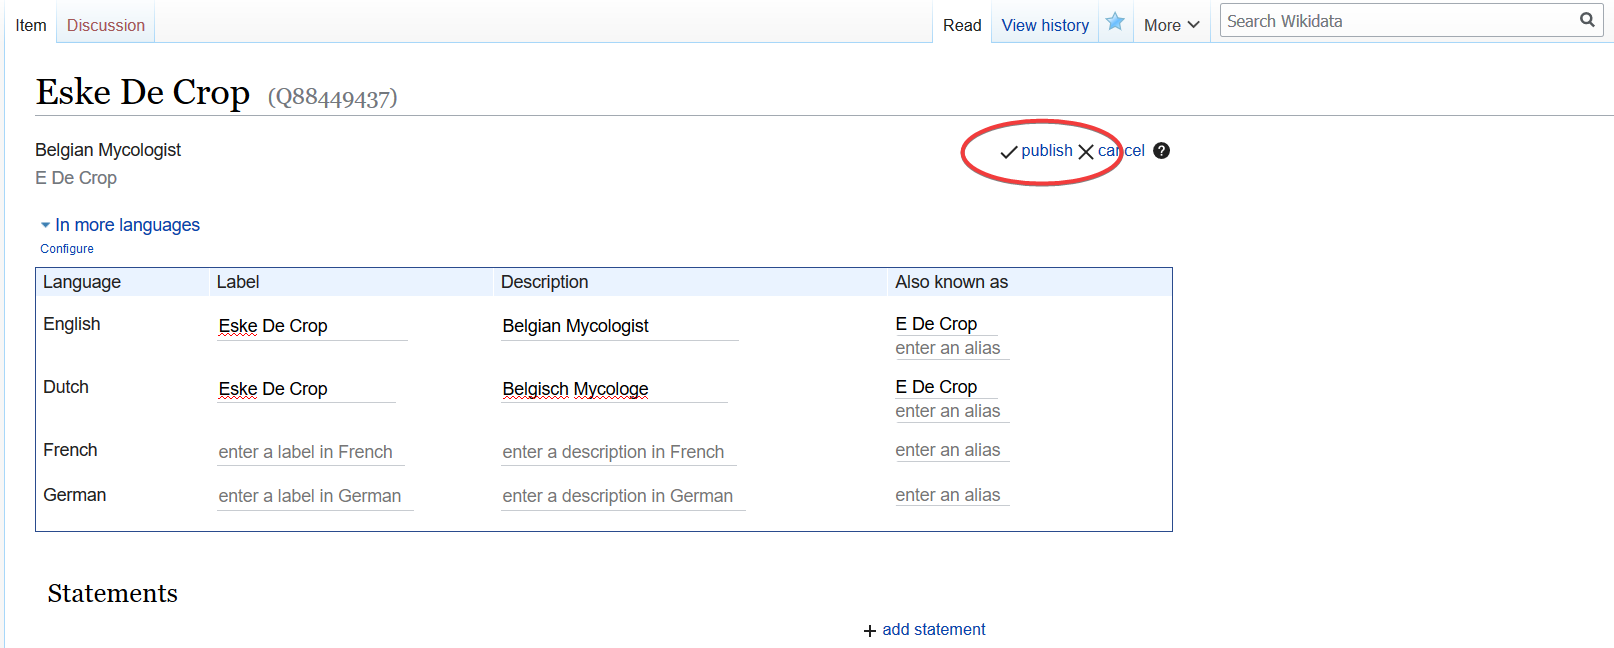The width and height of the screenshot is (1614, 648).
Task: Click the Label column header
Action: (238, 282)
